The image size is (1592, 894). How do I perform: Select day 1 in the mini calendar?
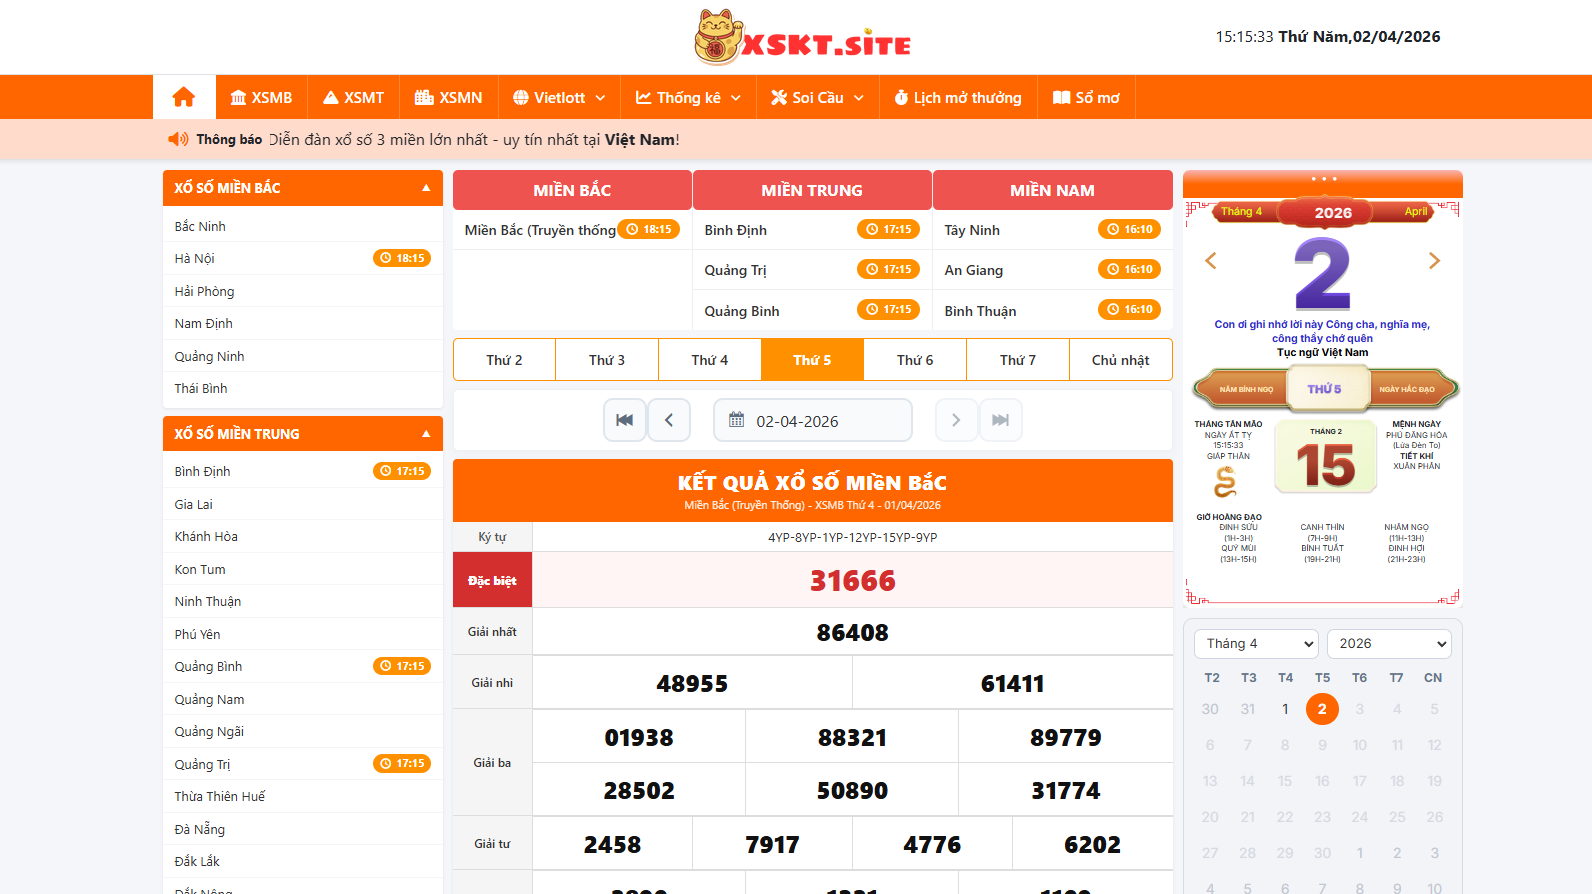1285,709
